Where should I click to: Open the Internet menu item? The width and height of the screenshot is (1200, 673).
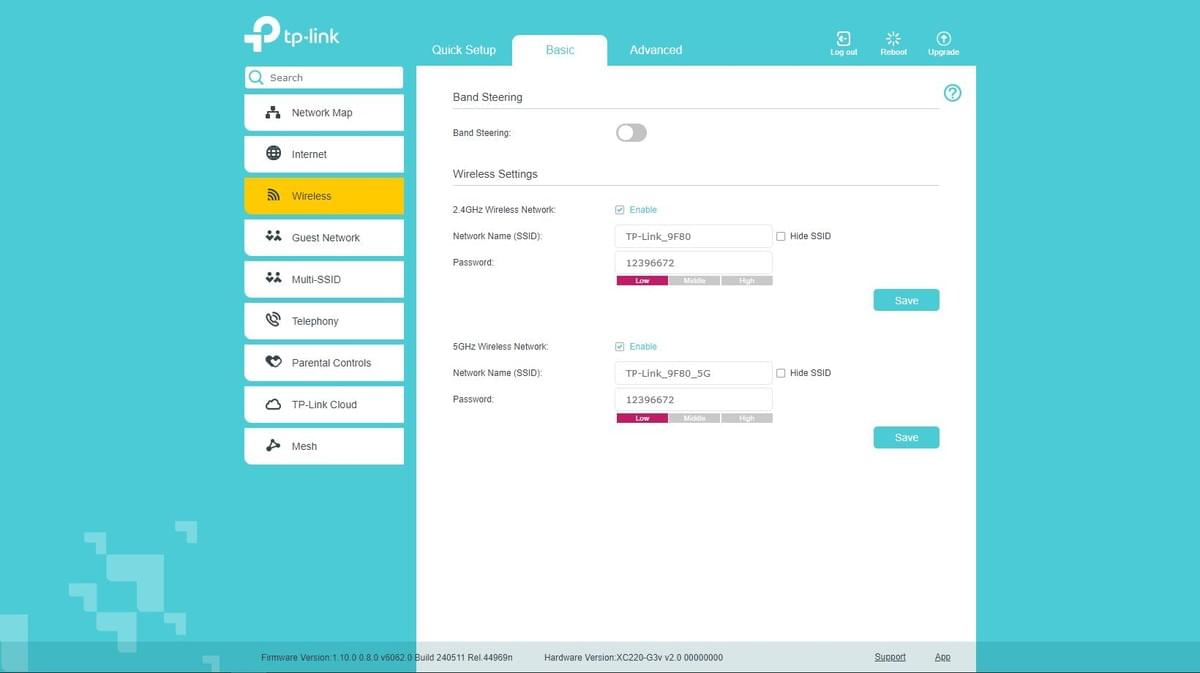pos(324,154)
